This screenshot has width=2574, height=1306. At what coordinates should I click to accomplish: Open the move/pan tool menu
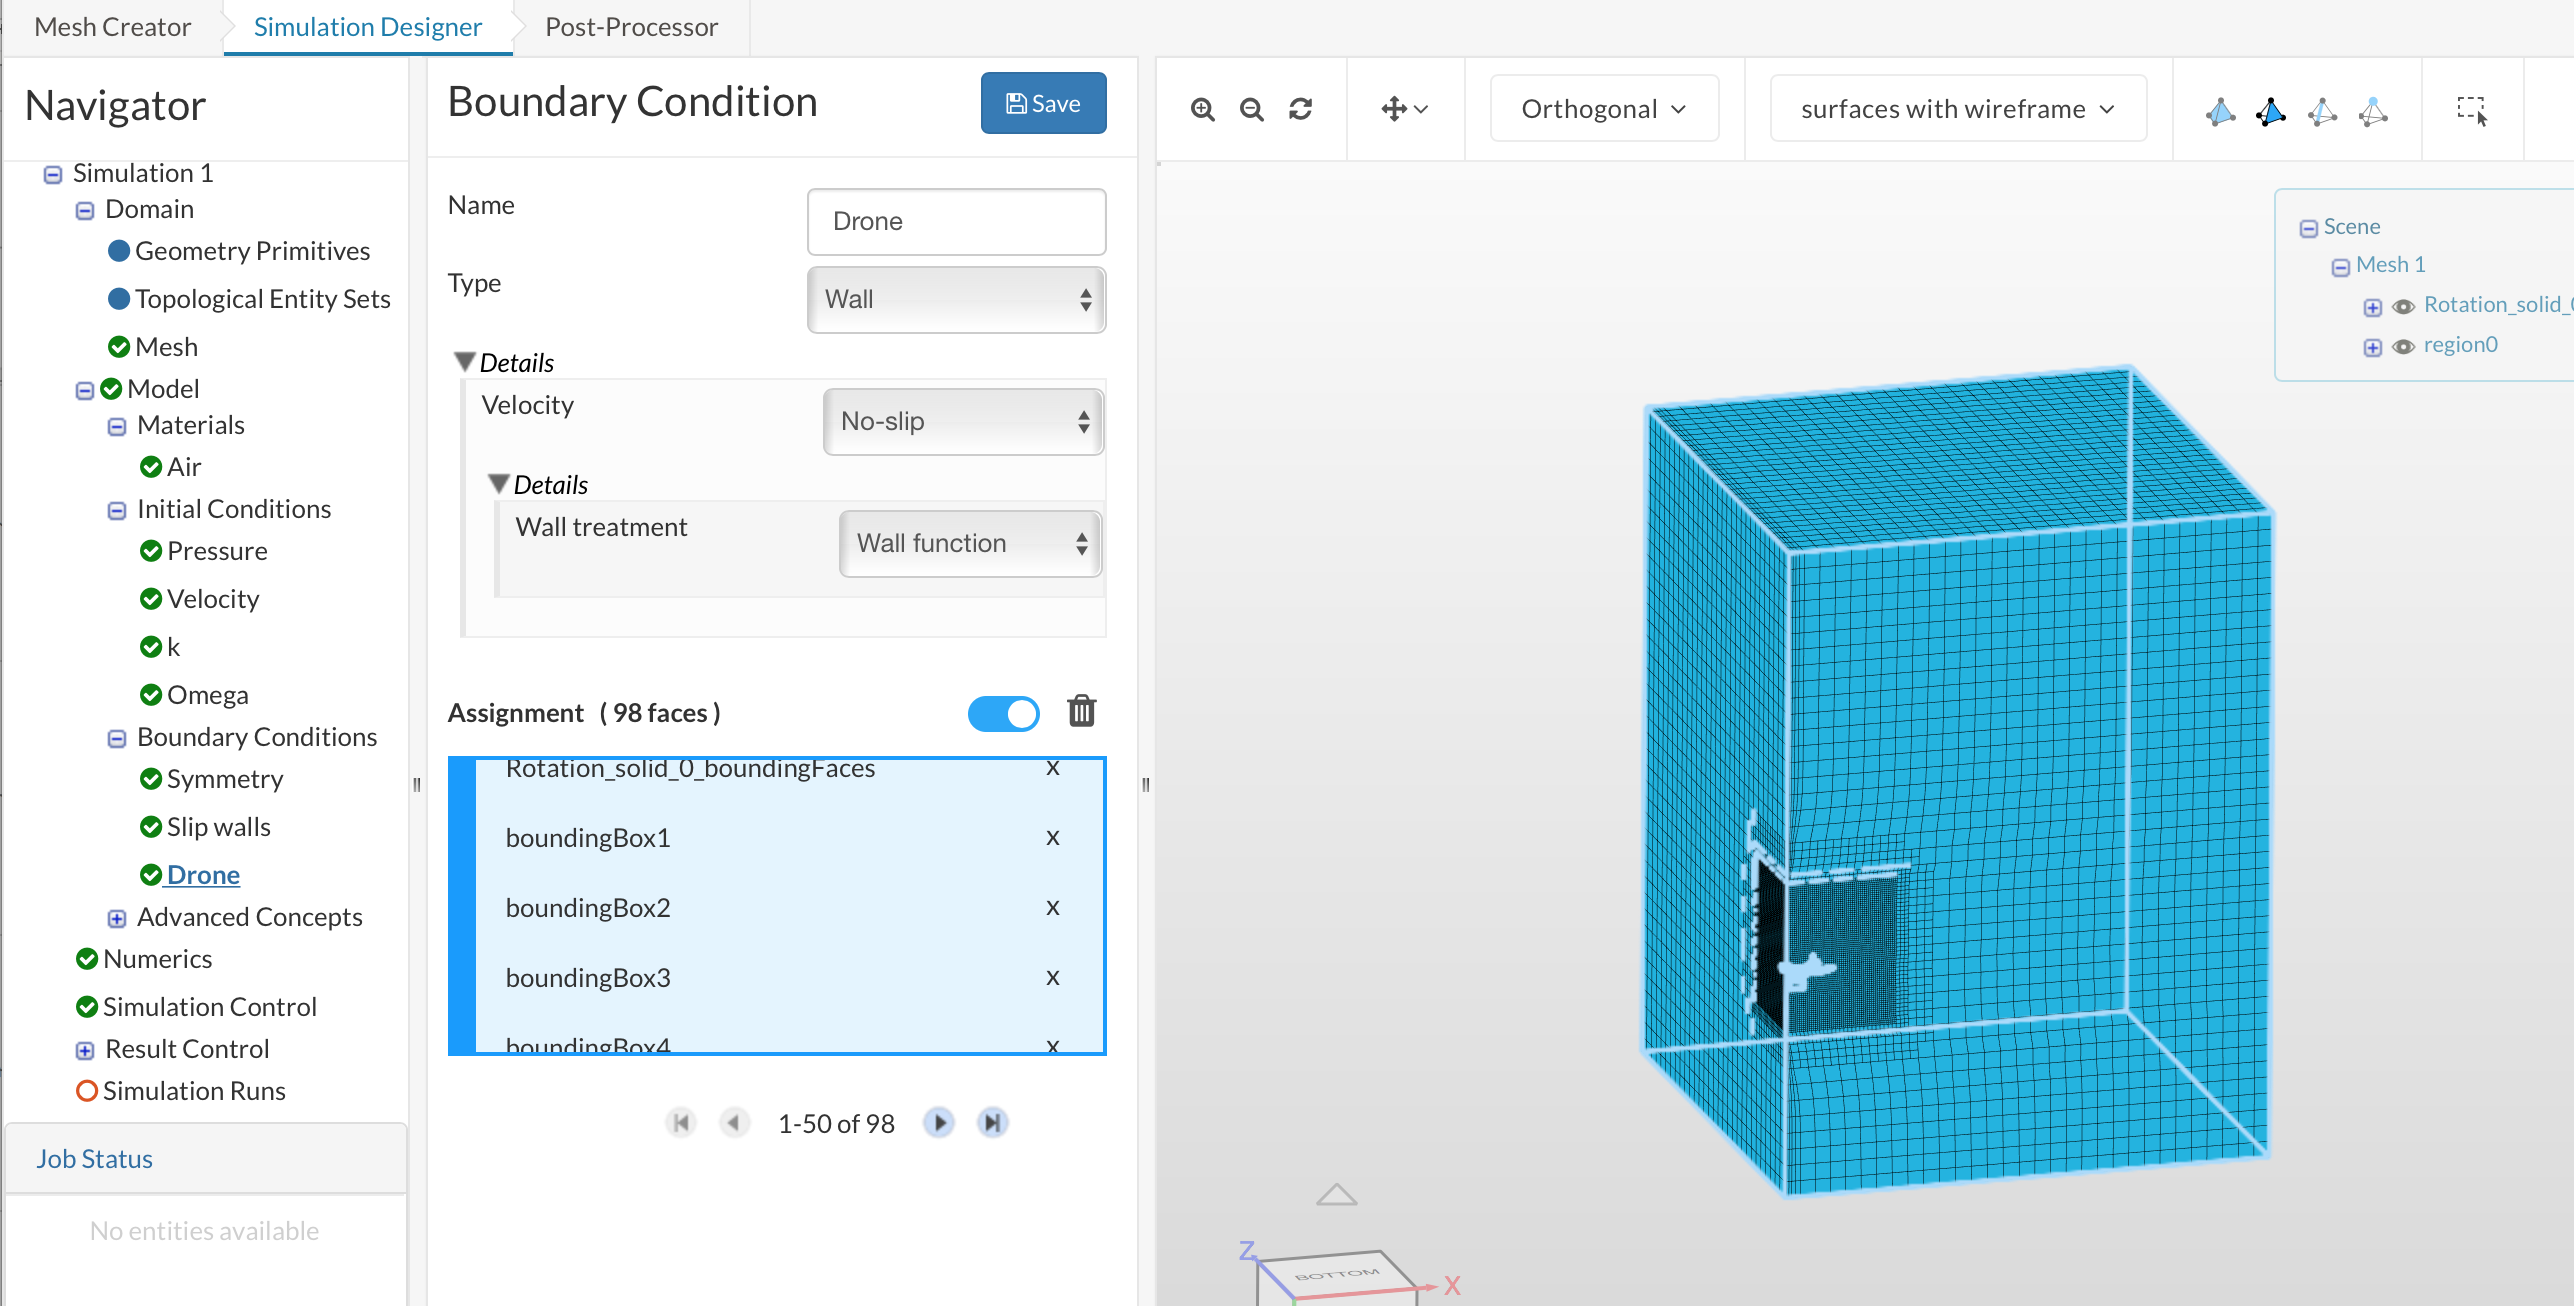pos(1404,109)
